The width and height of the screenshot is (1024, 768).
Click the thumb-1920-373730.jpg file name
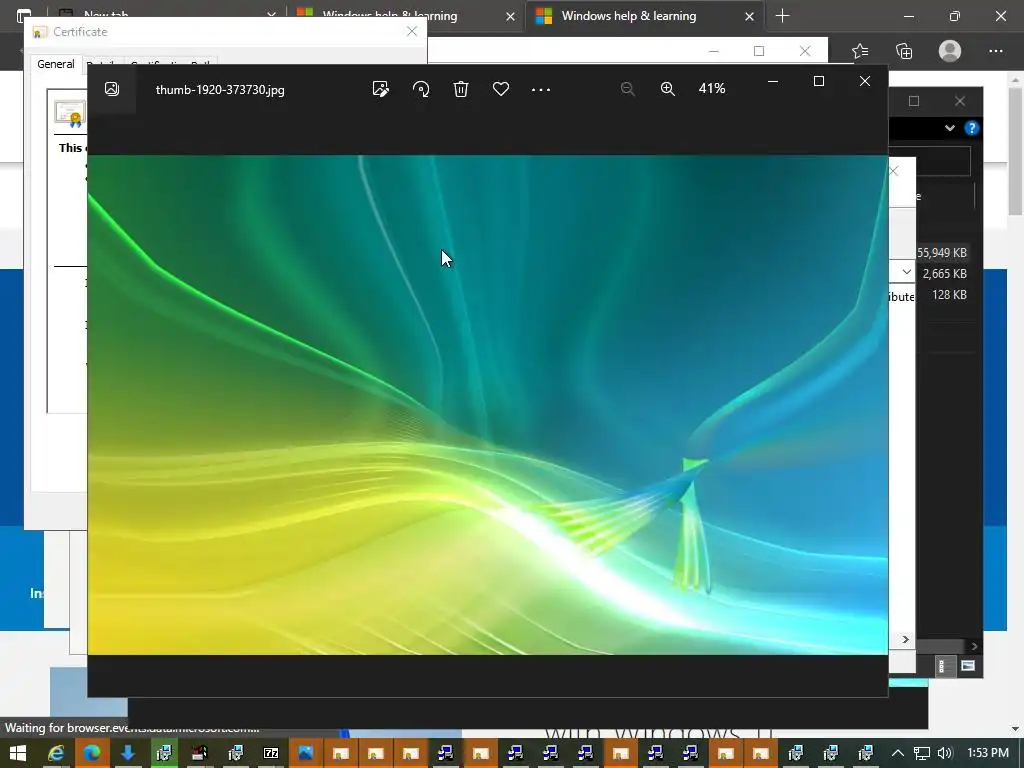click(220, 89)
